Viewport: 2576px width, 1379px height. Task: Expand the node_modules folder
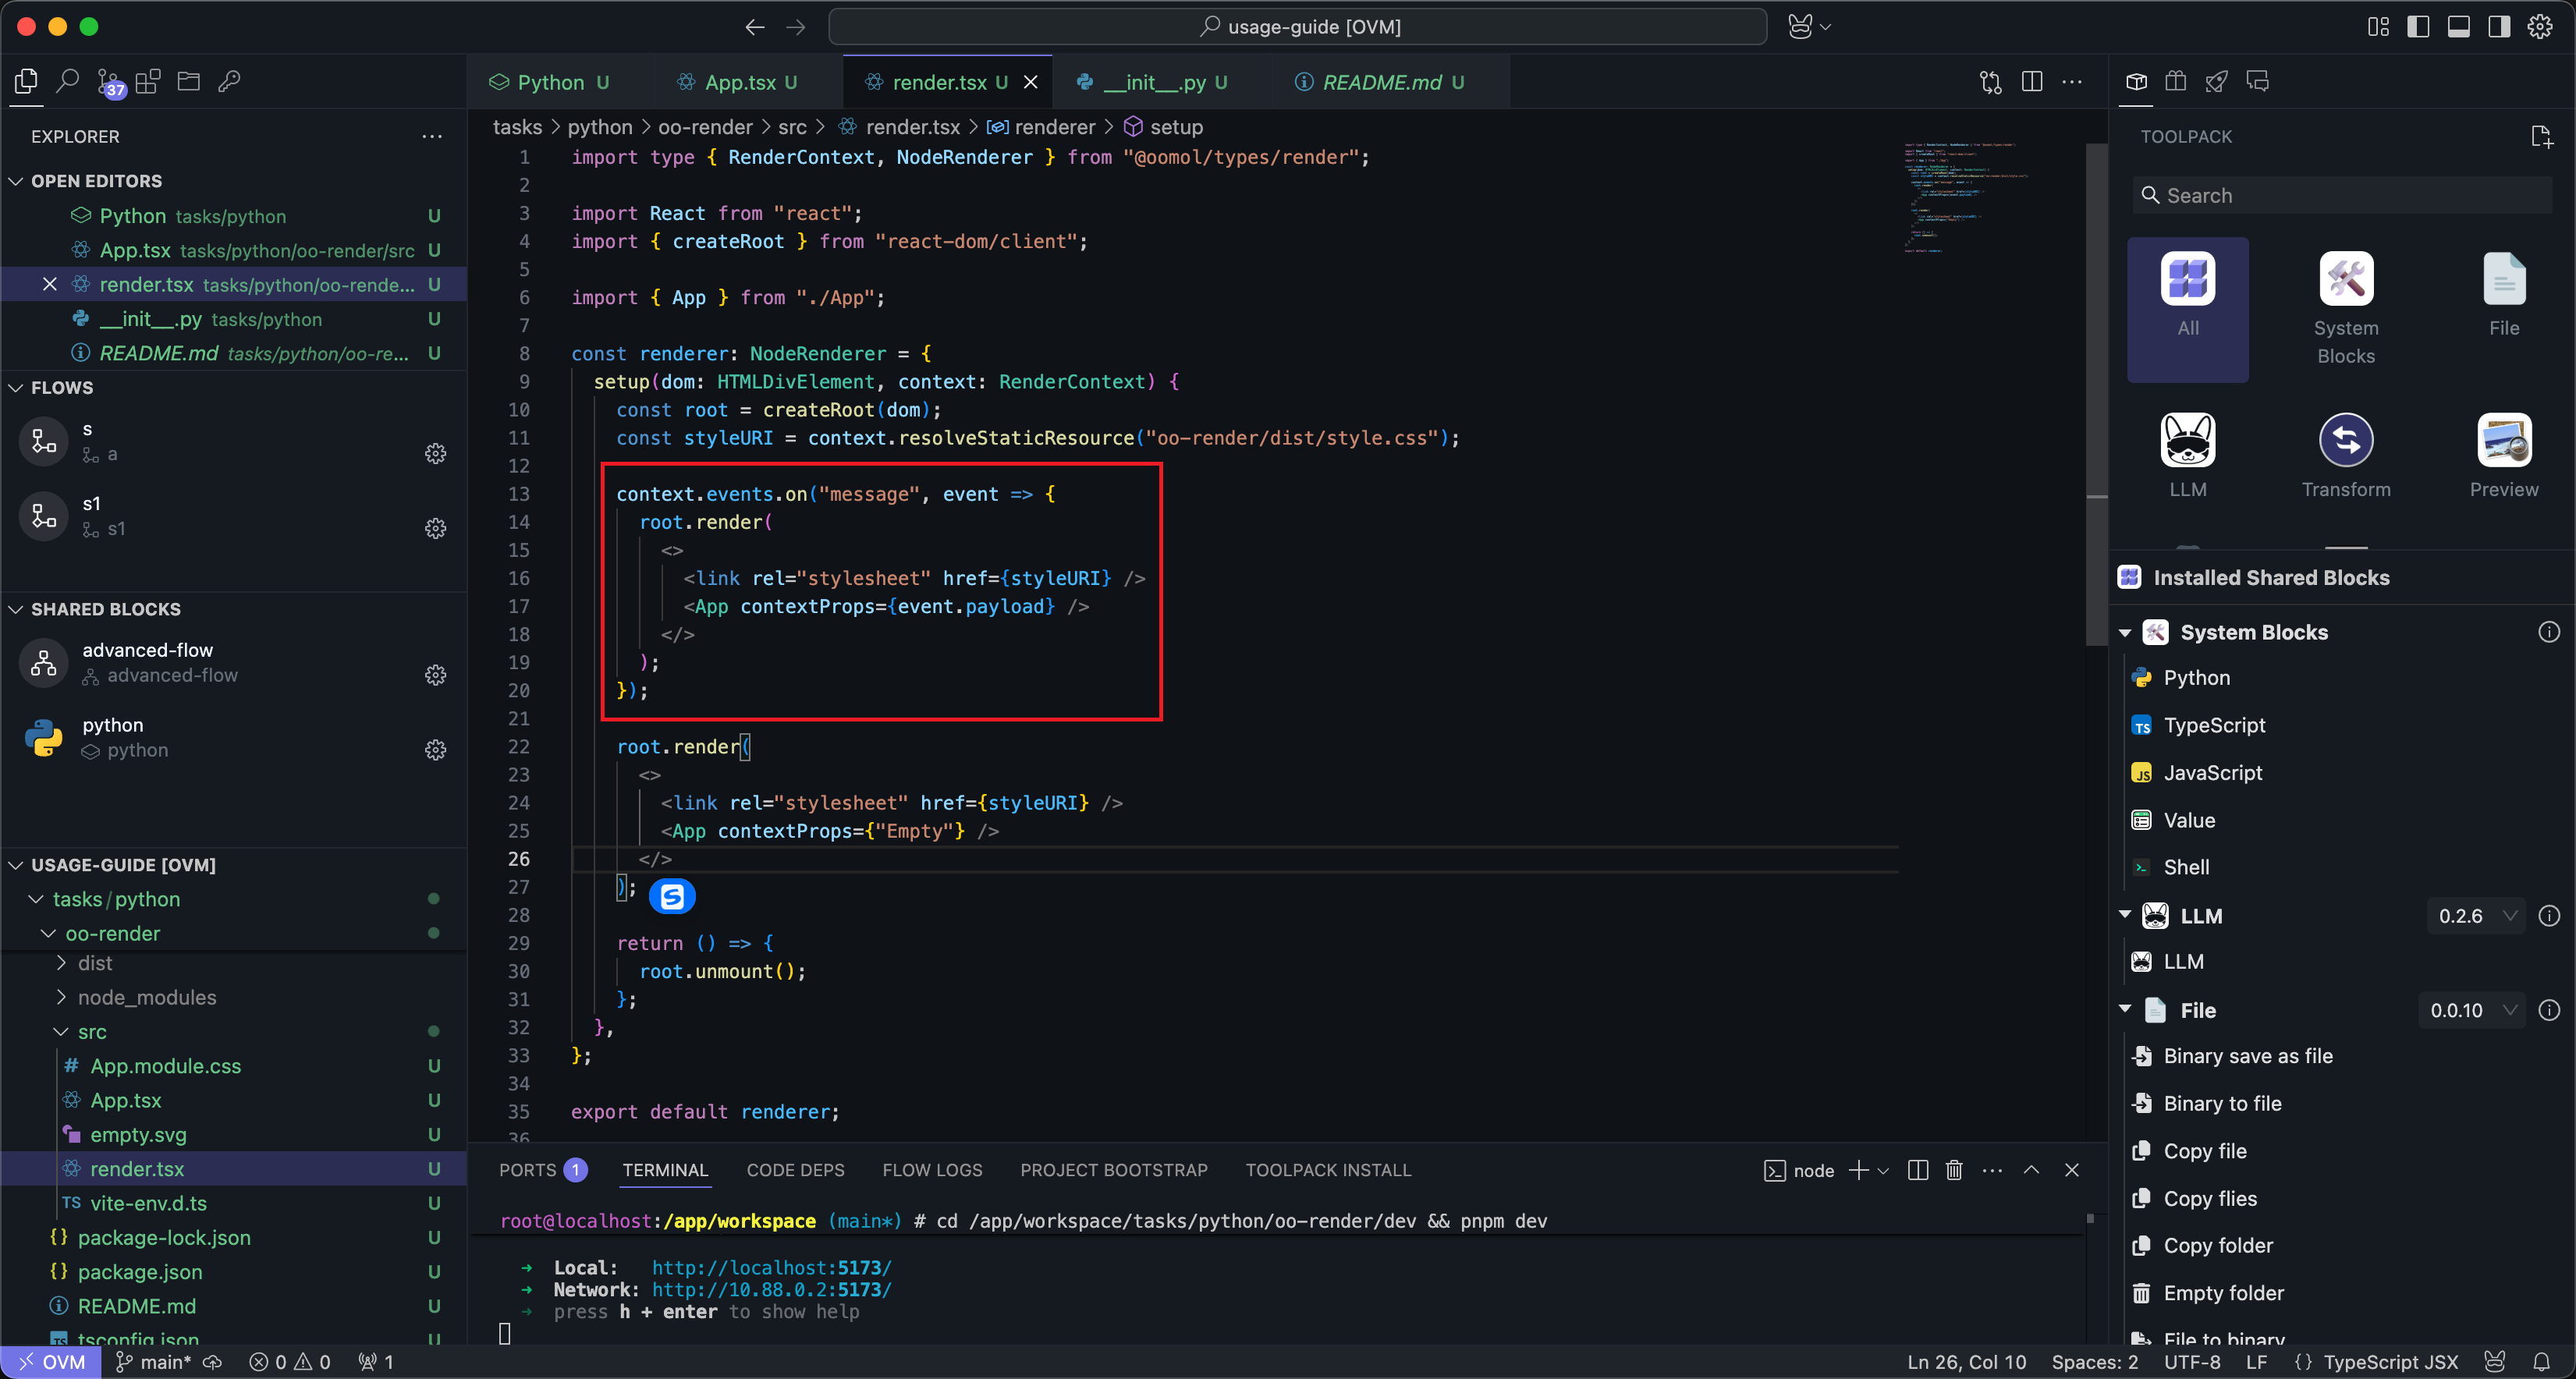pos(146,997)
